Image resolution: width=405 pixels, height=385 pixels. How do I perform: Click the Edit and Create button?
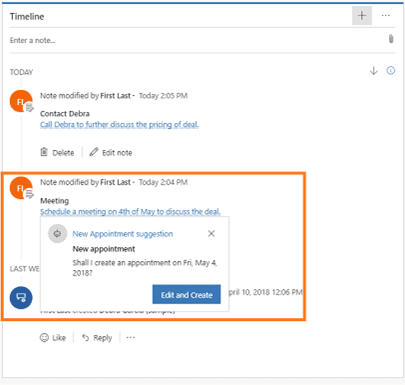[x=187, y=294]
